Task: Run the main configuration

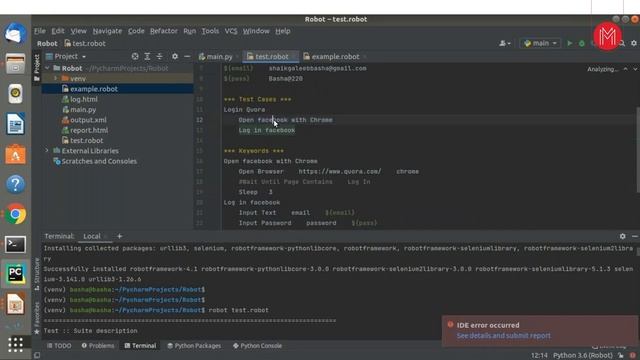Action: pyautogui.click(x=569, y=43)
